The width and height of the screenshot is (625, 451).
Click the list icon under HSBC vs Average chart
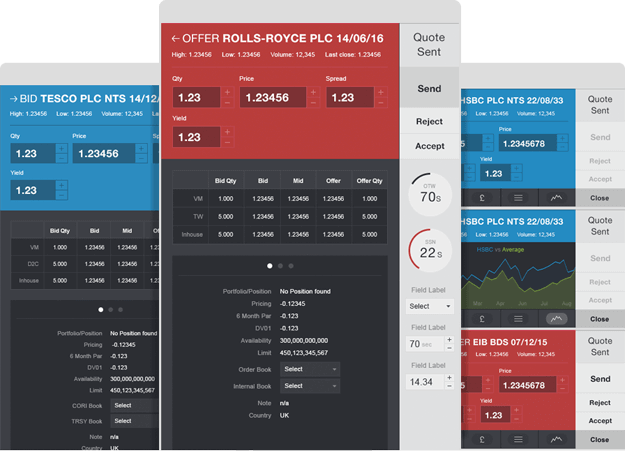pyautogui.click(x=519, y=319)
